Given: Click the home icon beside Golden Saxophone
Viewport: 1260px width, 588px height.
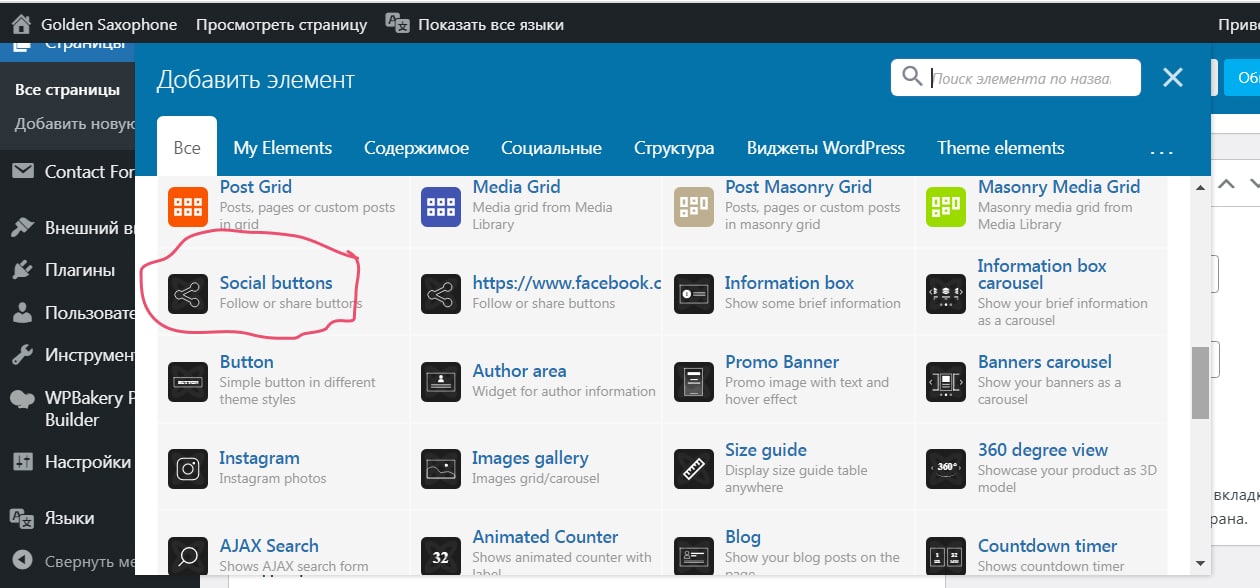Looking at the screenshot, I should coord(21,23).
